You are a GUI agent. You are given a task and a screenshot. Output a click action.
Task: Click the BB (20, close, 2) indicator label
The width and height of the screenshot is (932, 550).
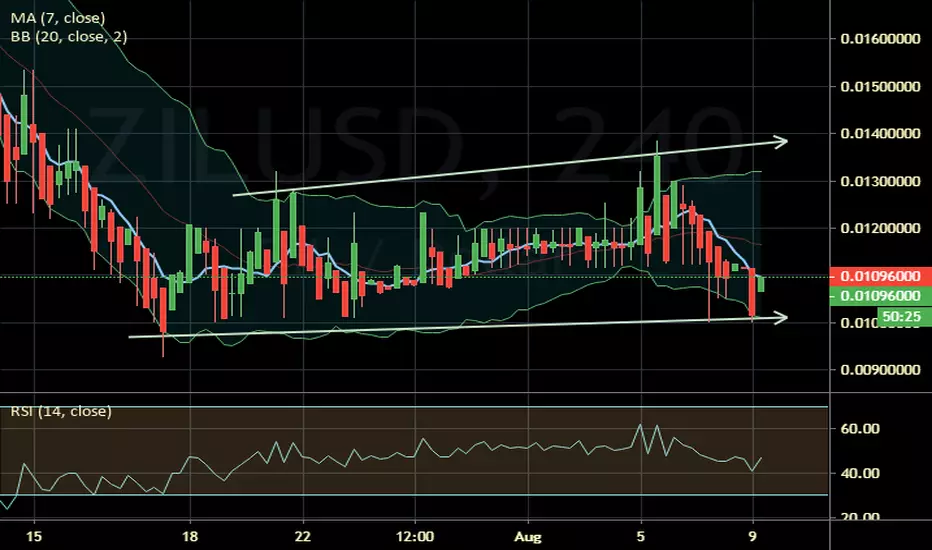69,37
